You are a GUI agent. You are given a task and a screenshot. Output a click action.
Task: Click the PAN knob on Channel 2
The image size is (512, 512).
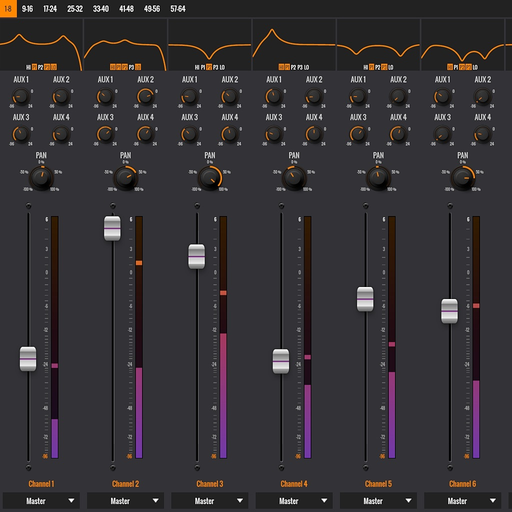[x=126, y=178]
